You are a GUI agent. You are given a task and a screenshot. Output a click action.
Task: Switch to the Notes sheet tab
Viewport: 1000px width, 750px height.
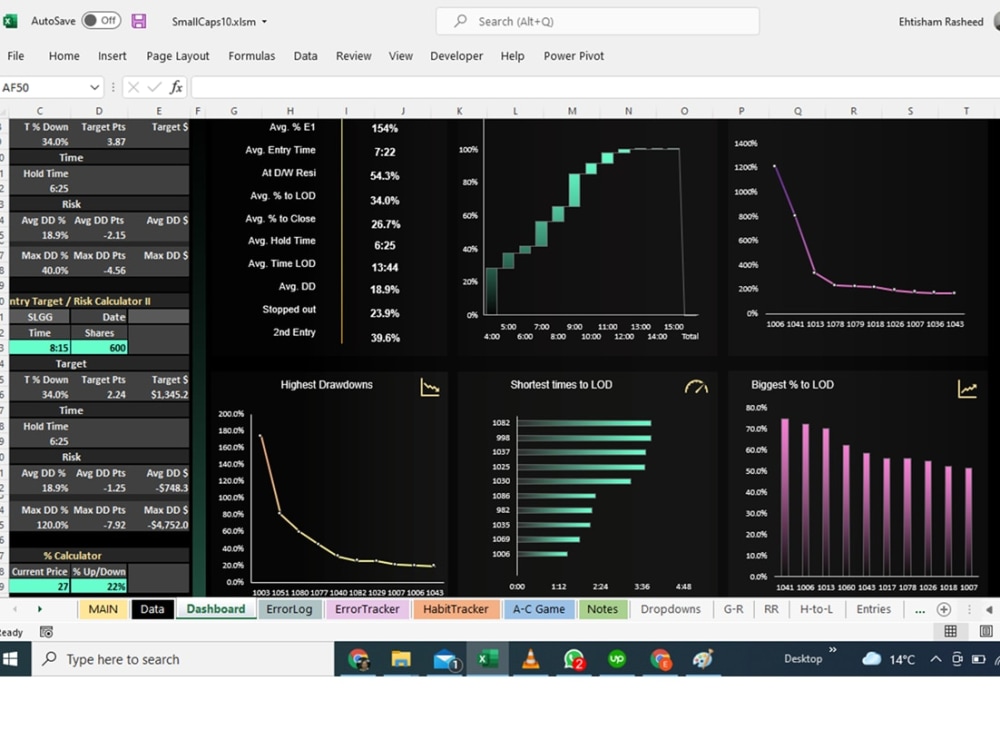pos(602,609)
